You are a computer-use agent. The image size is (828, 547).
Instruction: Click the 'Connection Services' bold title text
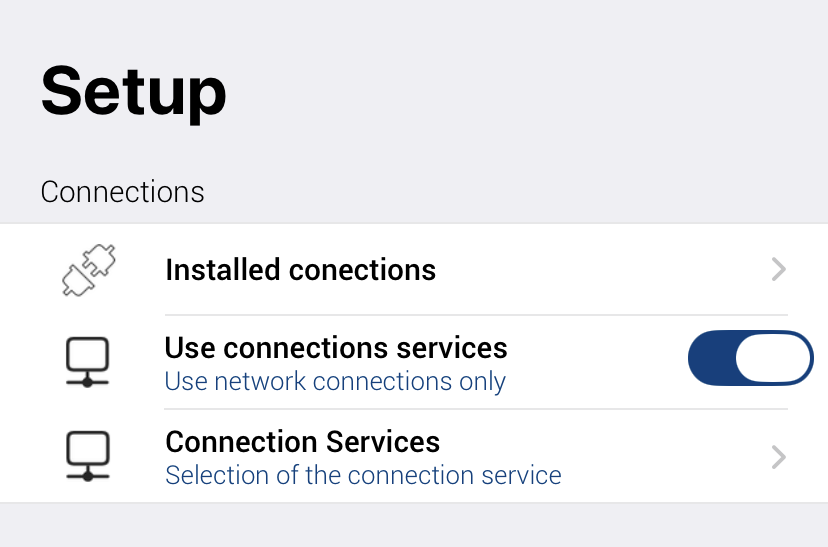[x=302, y=441]
